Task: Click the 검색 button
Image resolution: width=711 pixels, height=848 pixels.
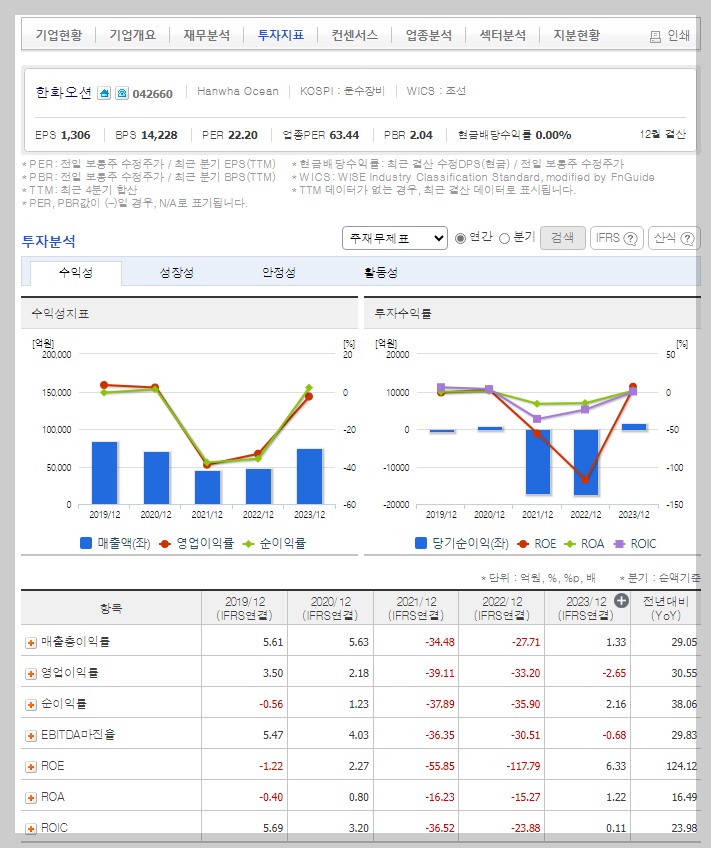Action: 563,238
